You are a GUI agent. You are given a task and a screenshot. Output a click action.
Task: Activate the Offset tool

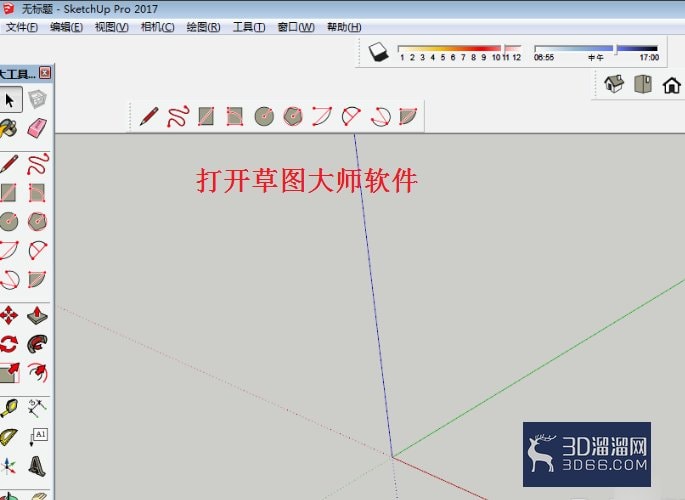click(38, 372)
